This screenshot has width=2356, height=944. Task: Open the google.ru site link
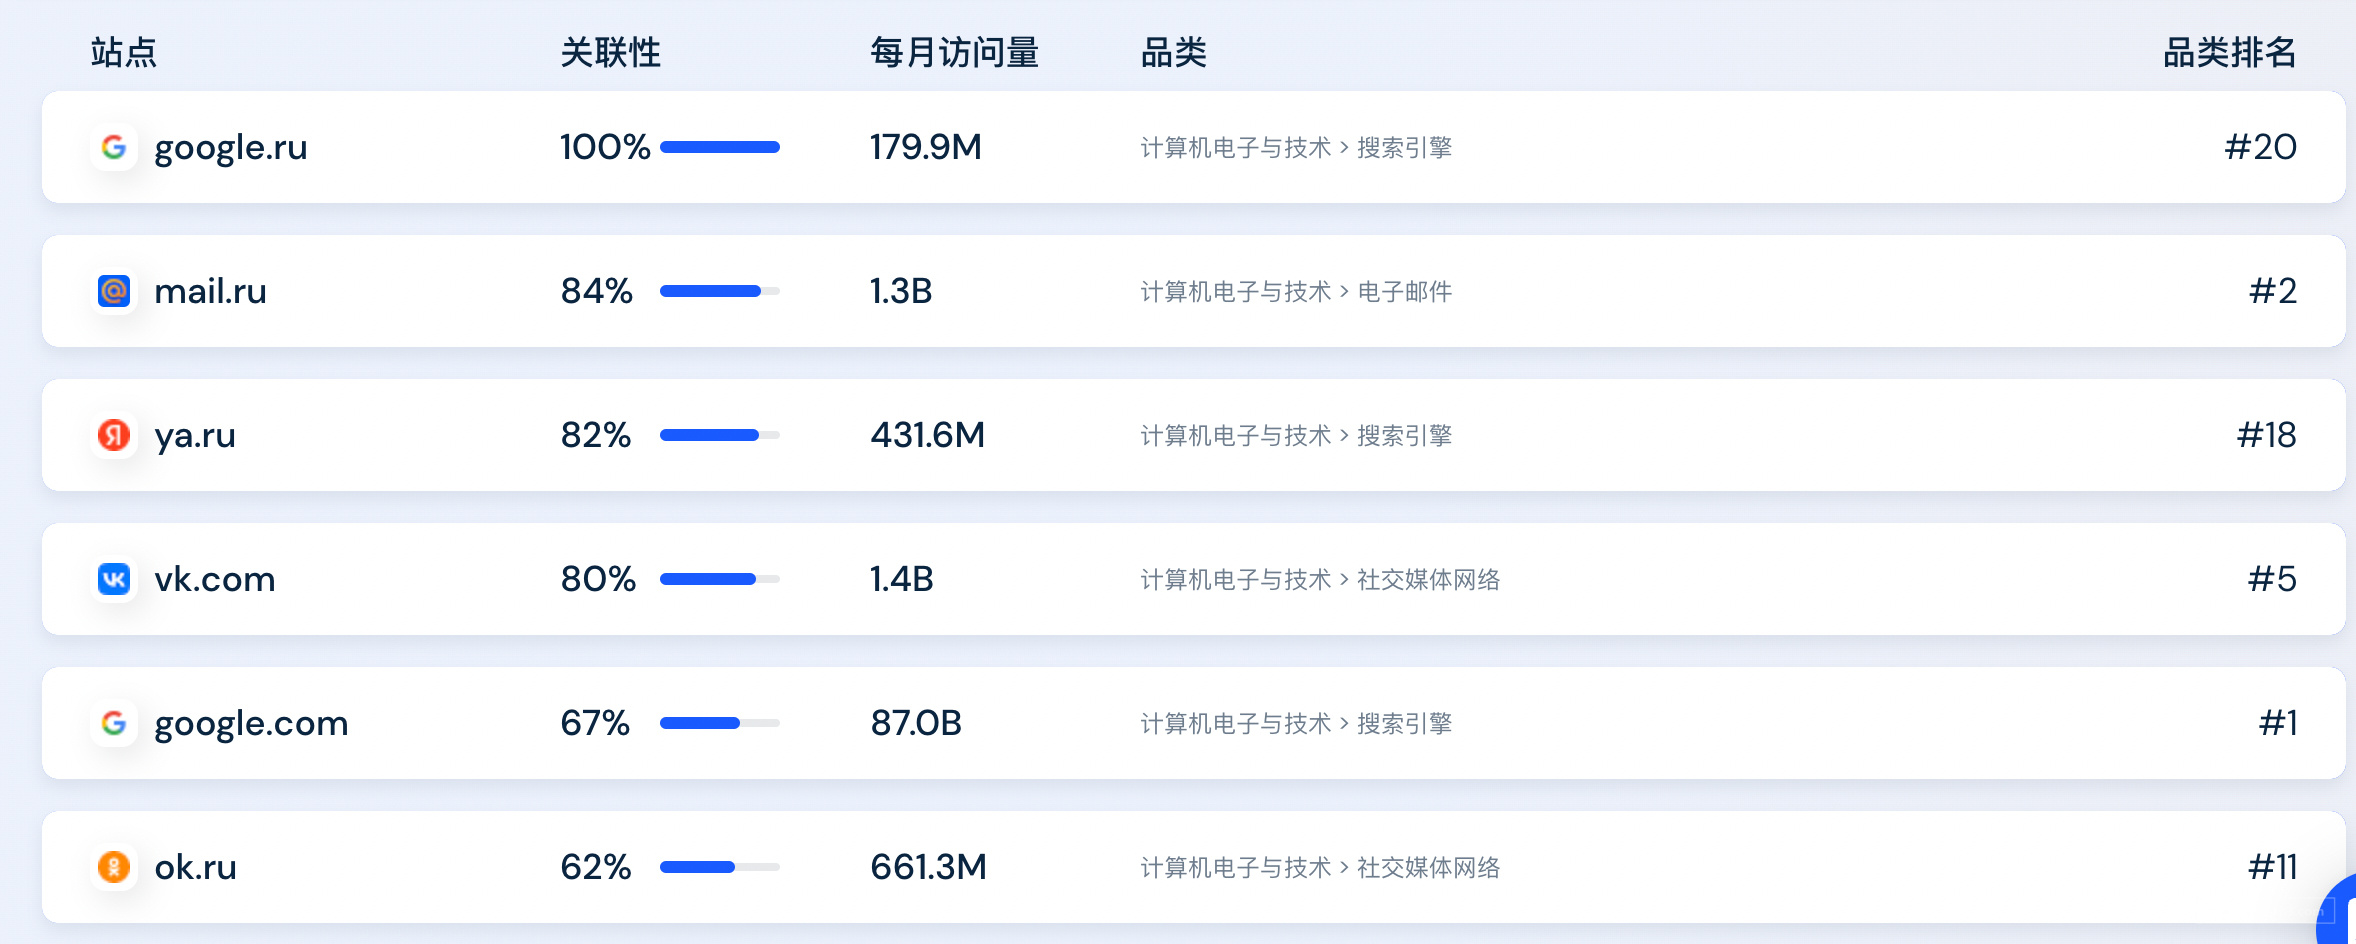point(231,148)
